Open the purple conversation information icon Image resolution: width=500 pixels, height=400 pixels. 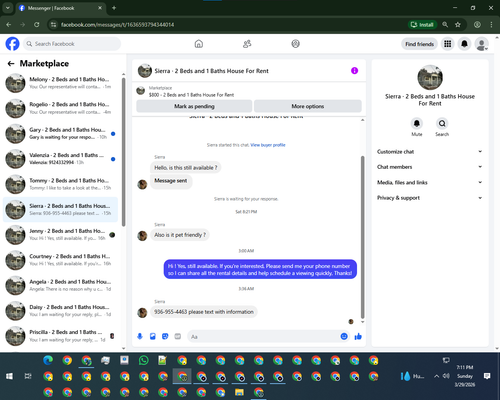click(354, 71)
